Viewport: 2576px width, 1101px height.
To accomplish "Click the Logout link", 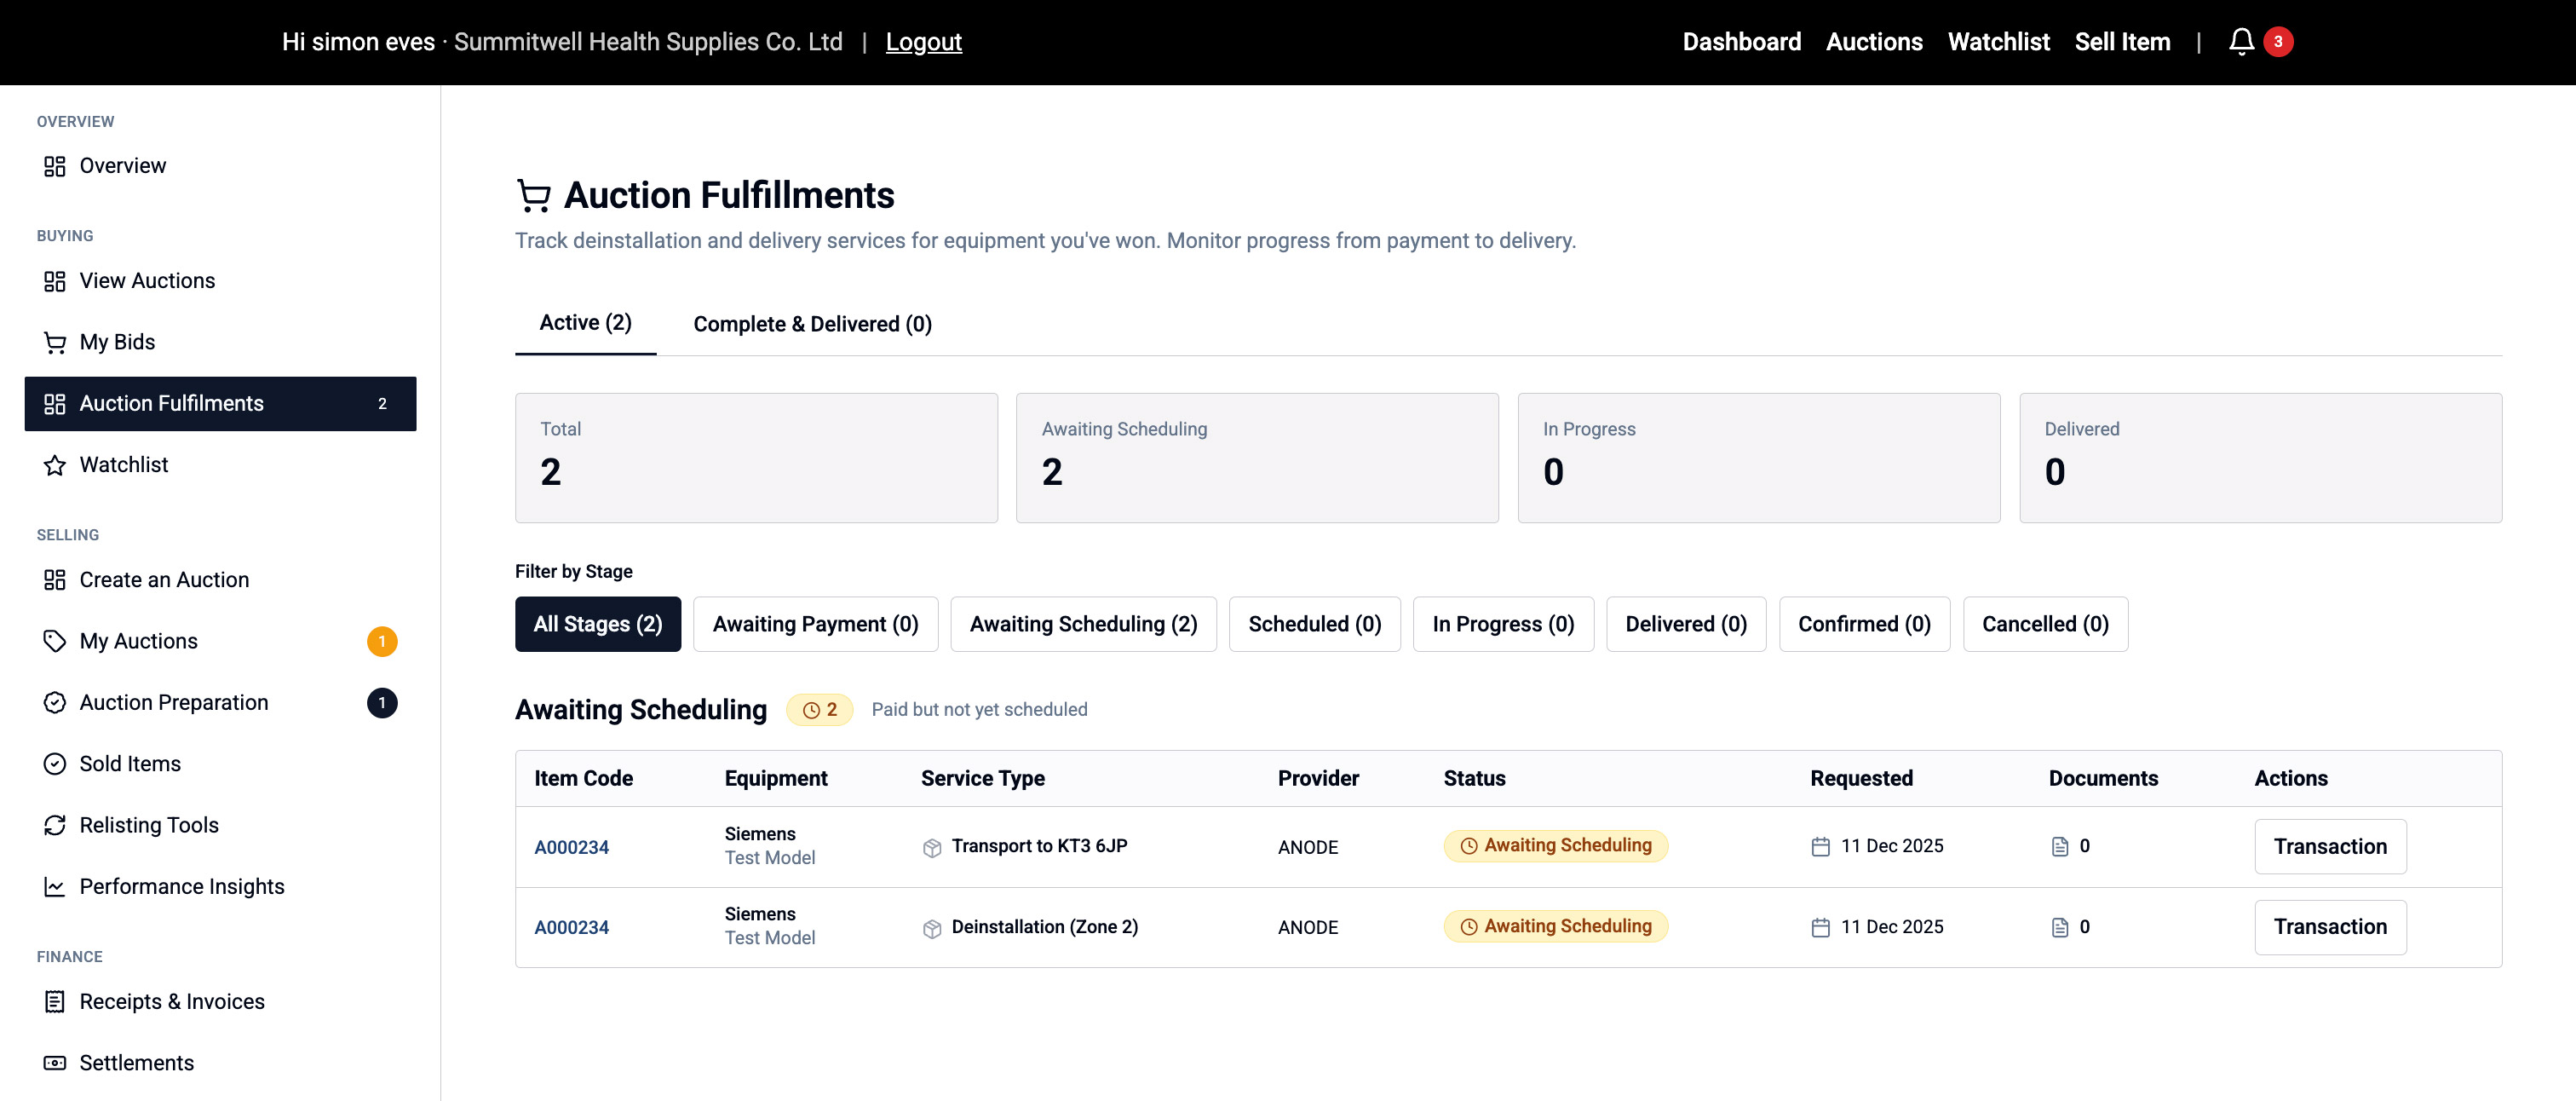I will point(923,42).
